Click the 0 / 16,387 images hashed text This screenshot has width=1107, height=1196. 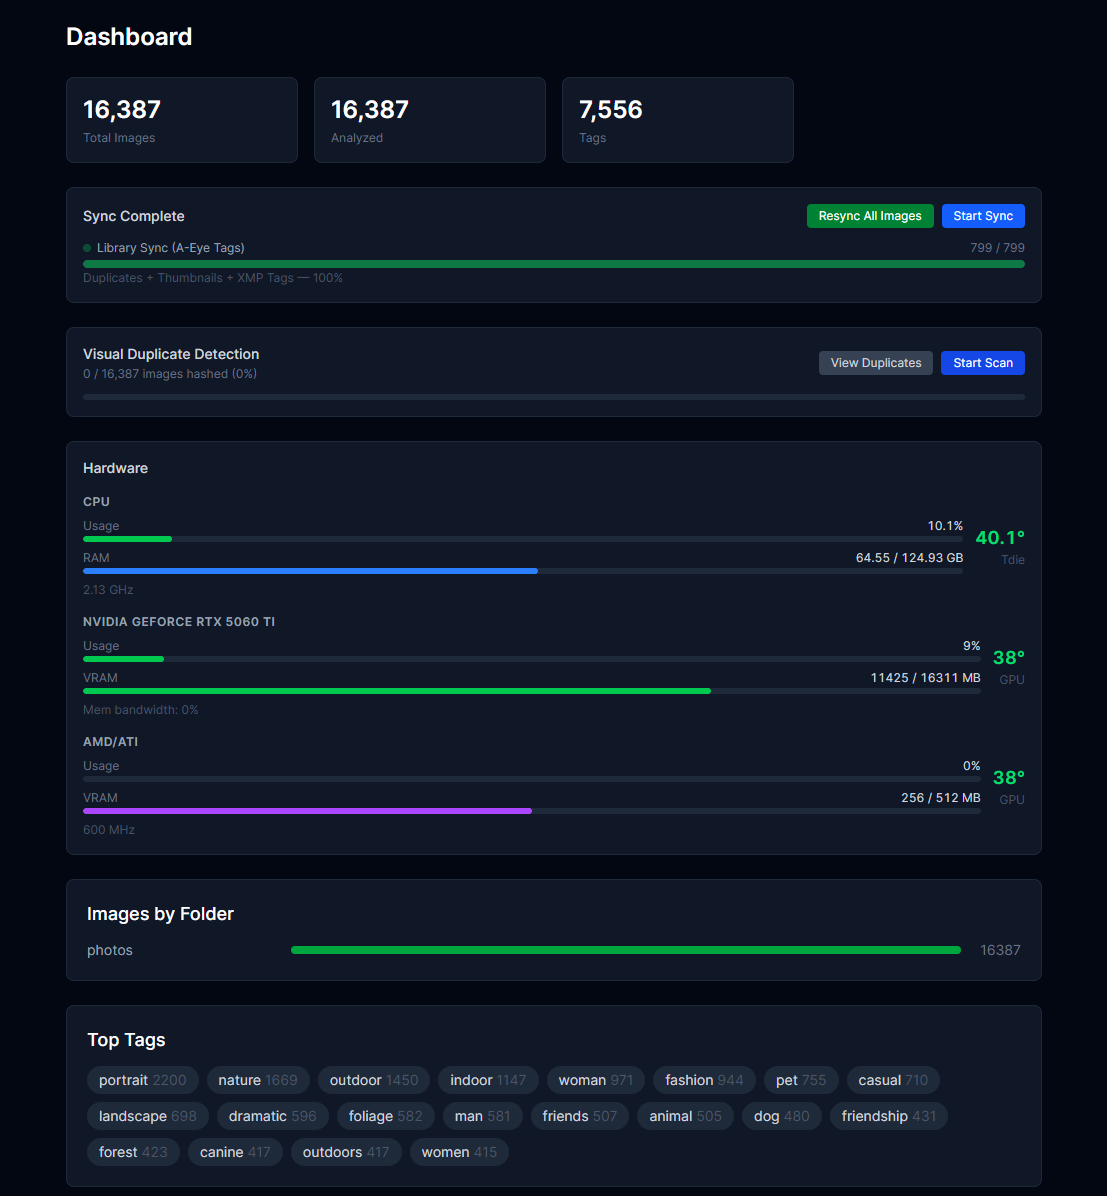pyautogui.click(x=169, y=374)
